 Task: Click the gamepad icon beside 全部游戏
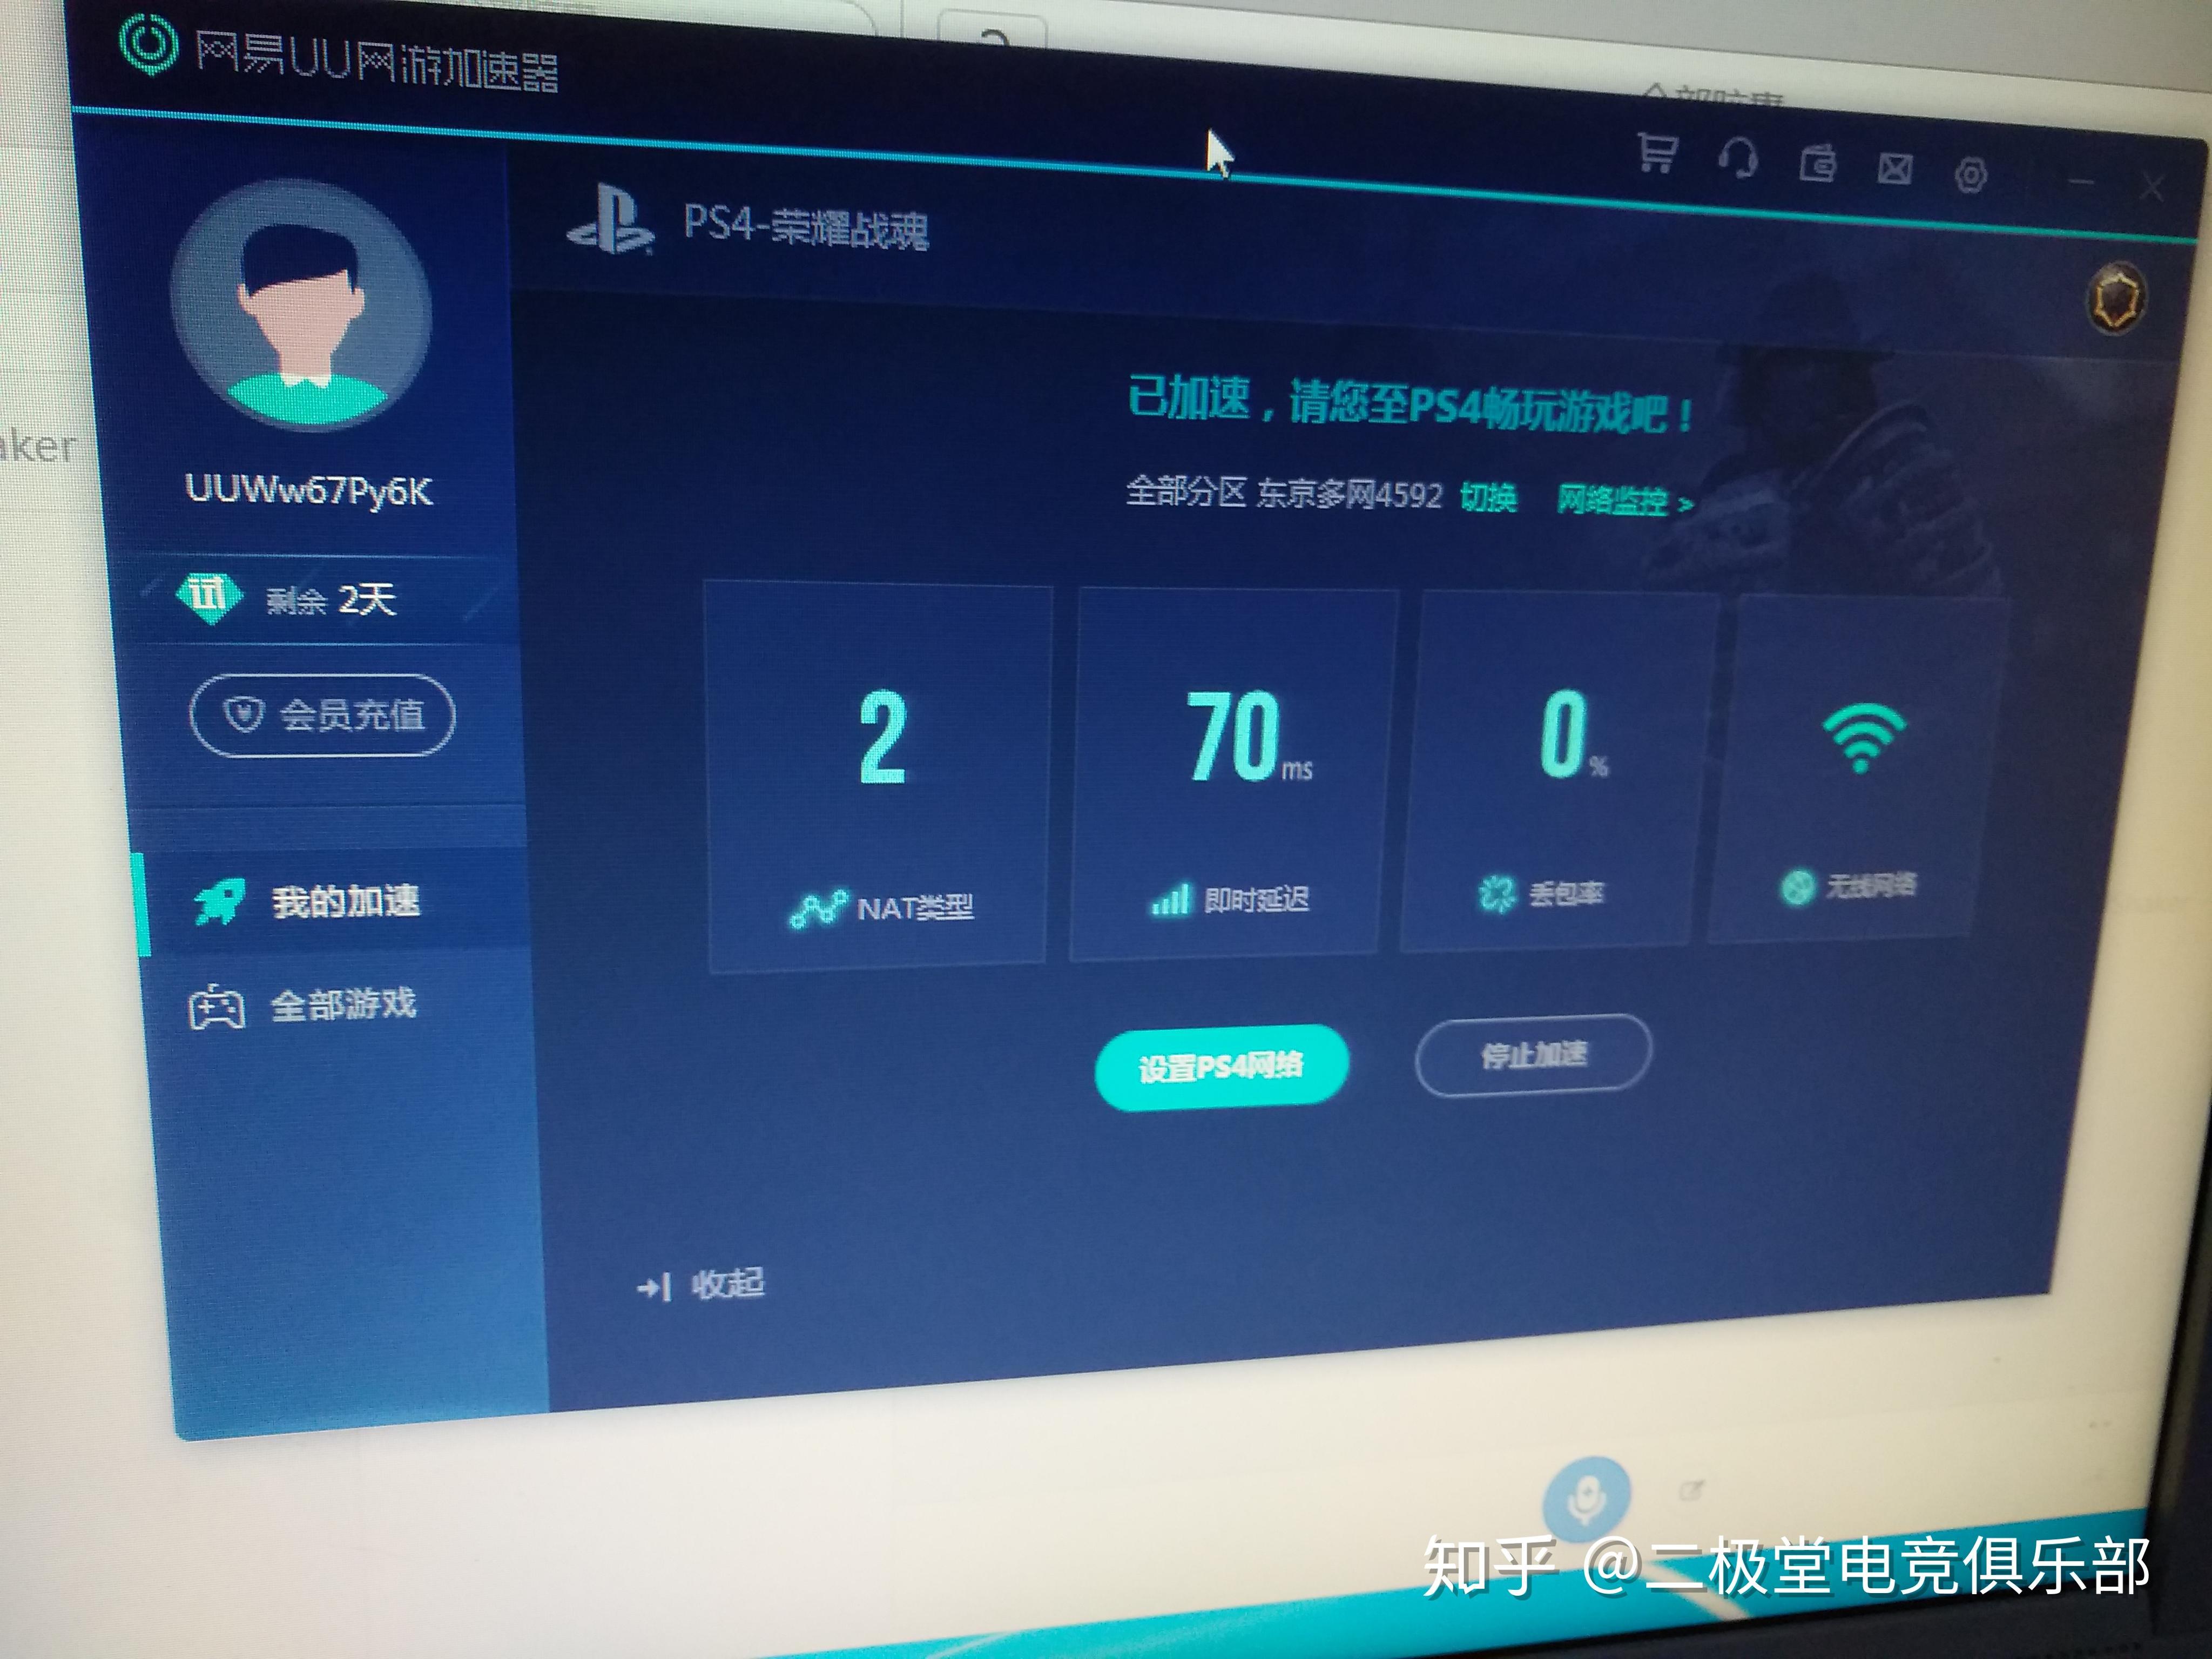pos(216,1007)
